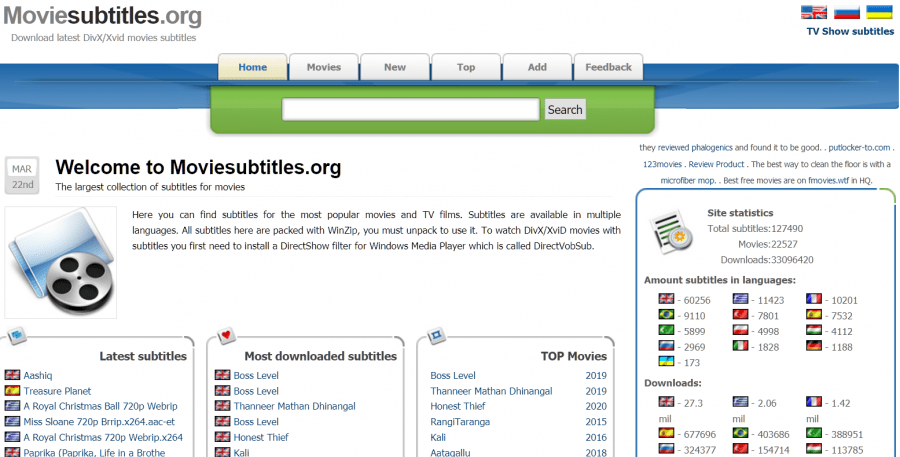Click the UK flag next to 60256
This screenshot has height=457, width=900.
666,299
